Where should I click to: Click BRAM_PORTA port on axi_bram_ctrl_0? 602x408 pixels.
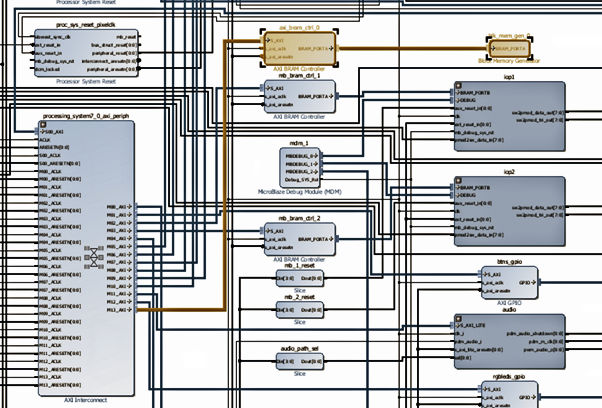pyautogui.click(x=316, y=48)
